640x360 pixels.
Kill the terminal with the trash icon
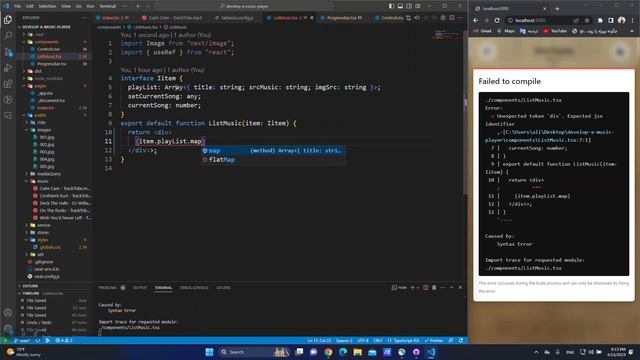coord(434,288)
